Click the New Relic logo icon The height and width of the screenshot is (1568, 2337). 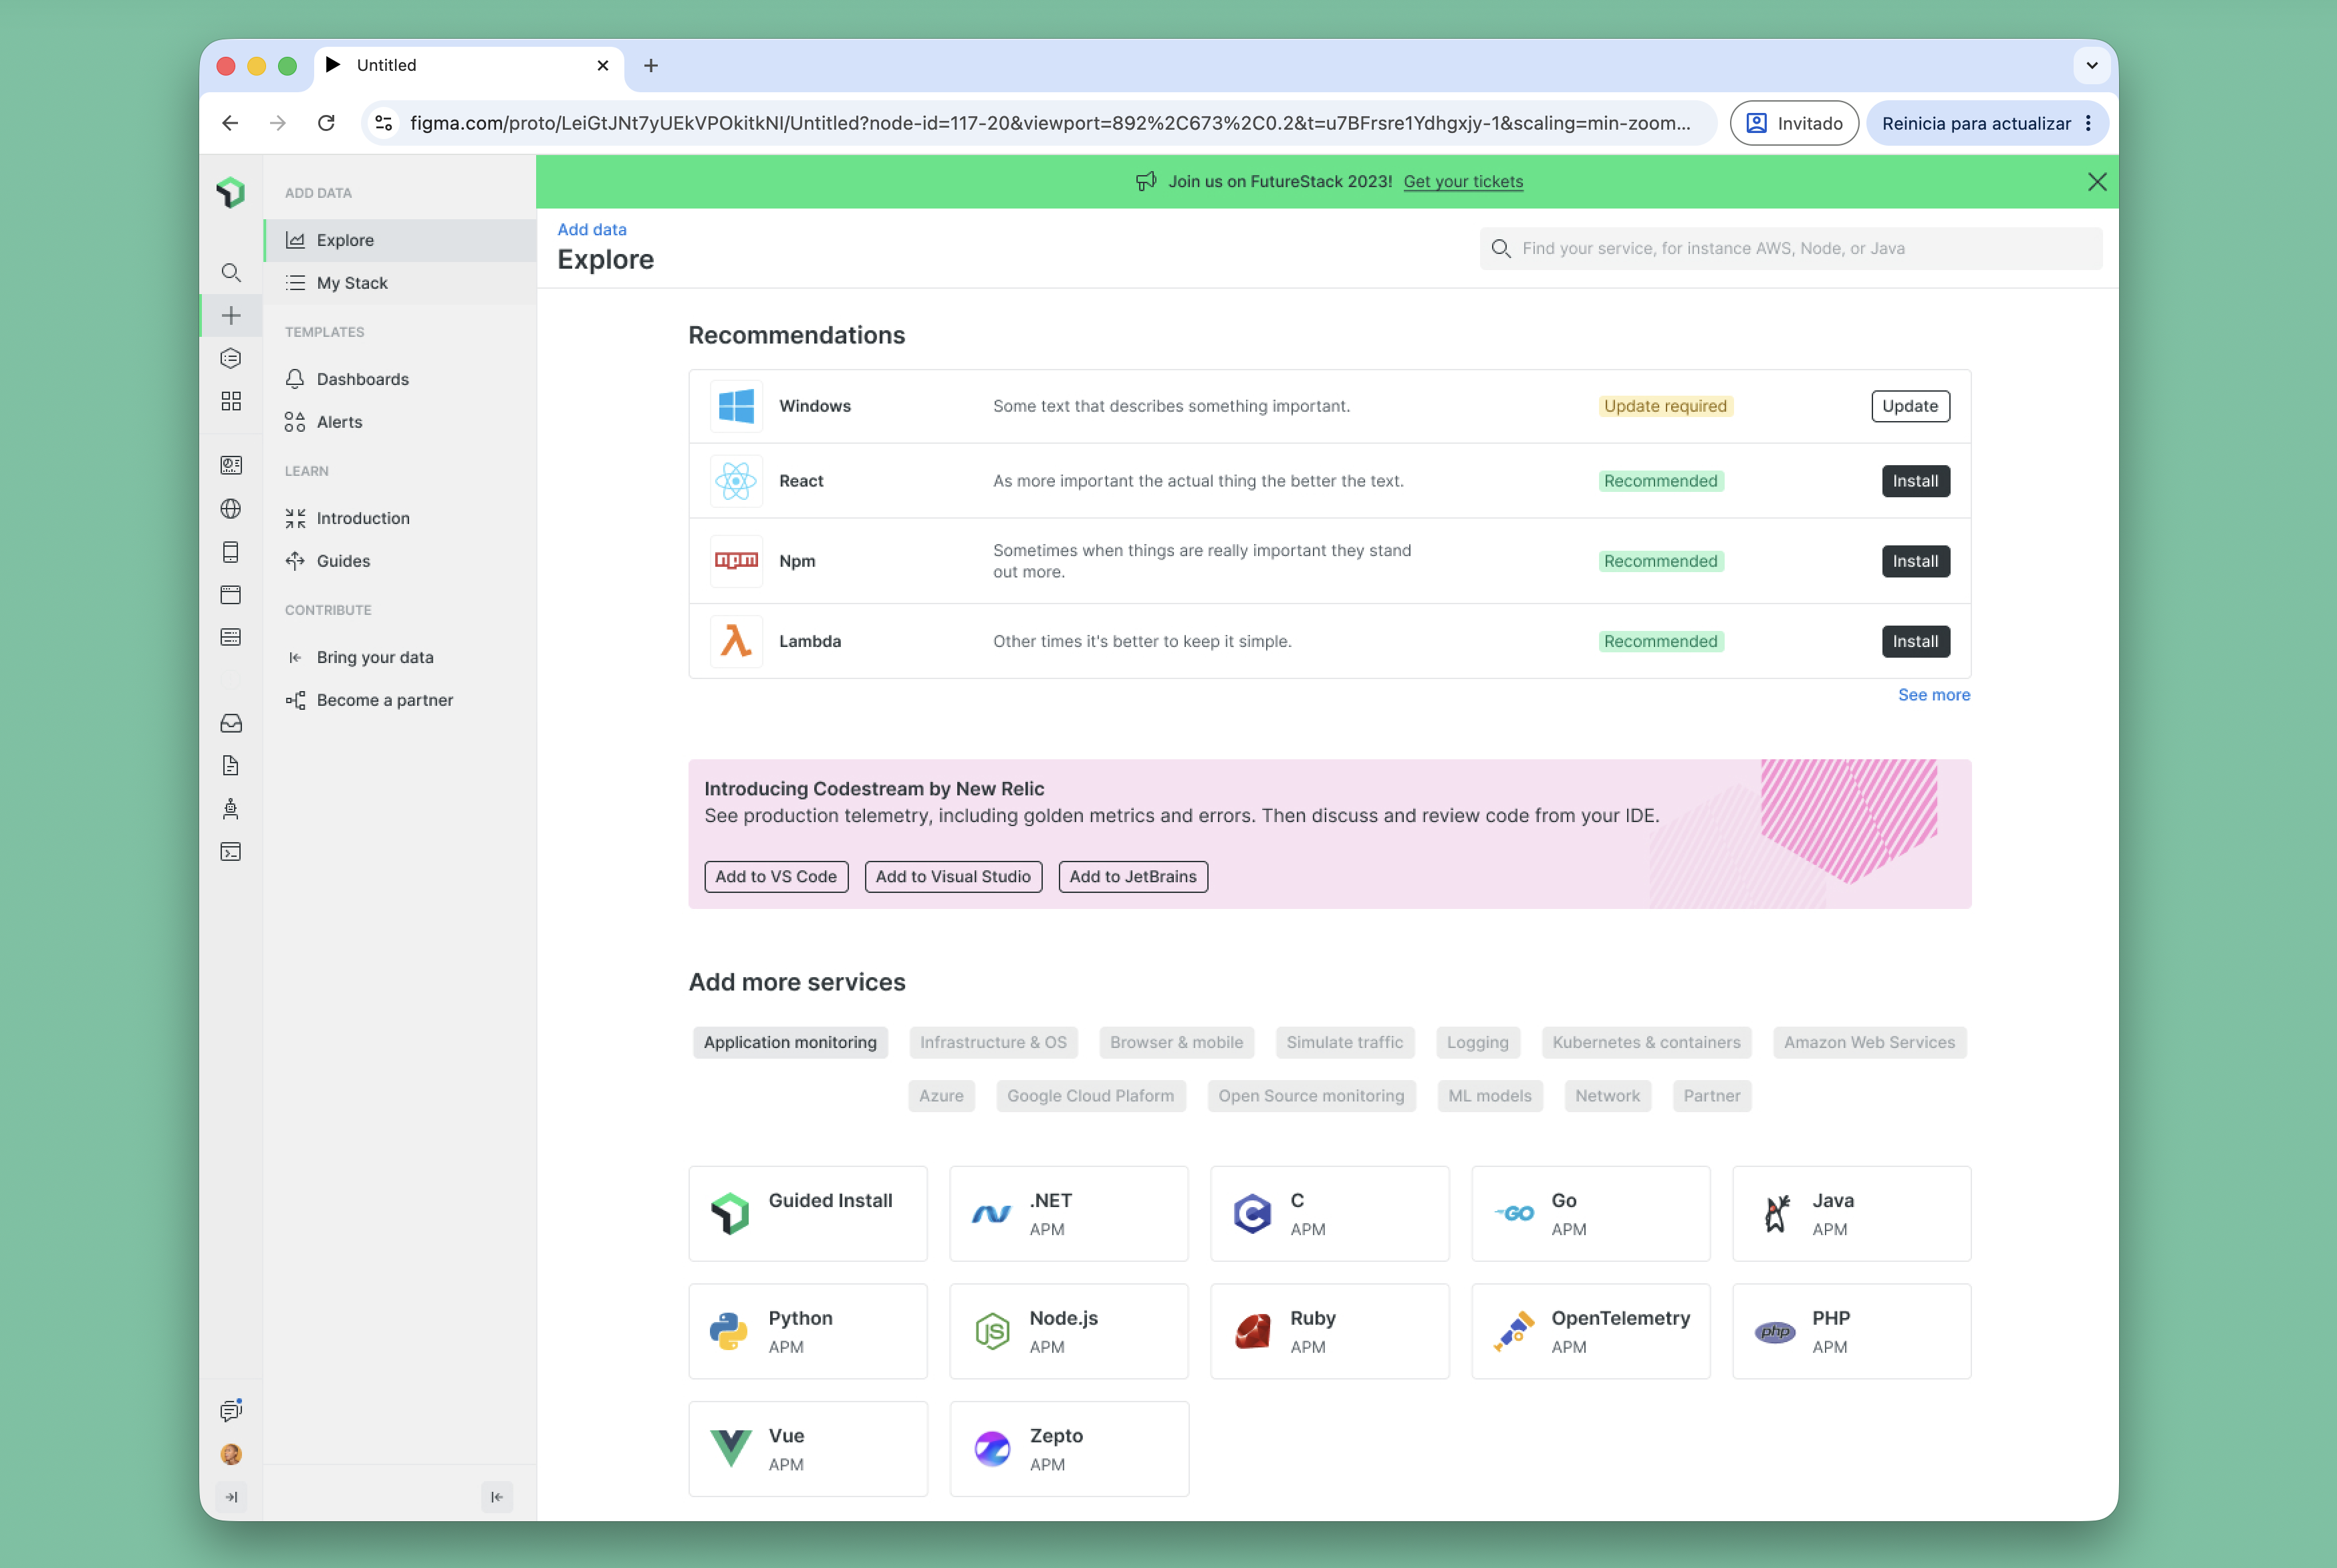(x=230, y=192)
